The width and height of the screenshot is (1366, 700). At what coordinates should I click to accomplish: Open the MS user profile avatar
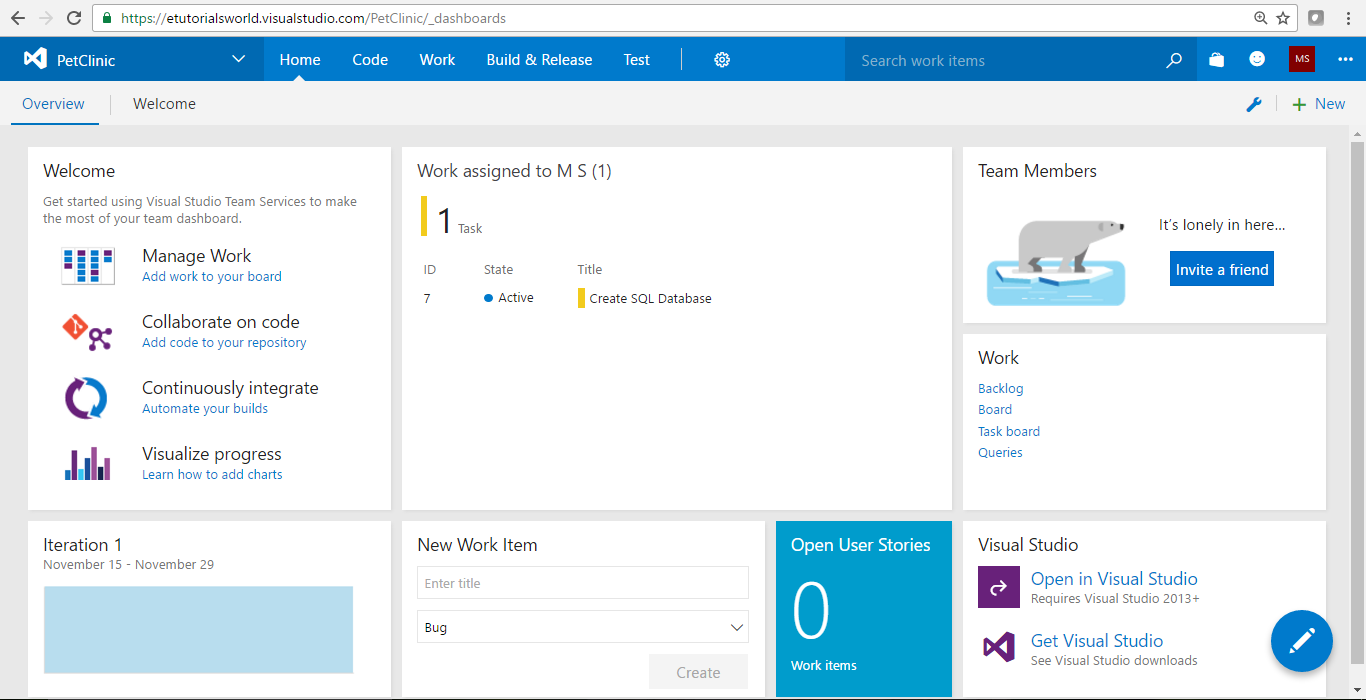point(1302,59)
